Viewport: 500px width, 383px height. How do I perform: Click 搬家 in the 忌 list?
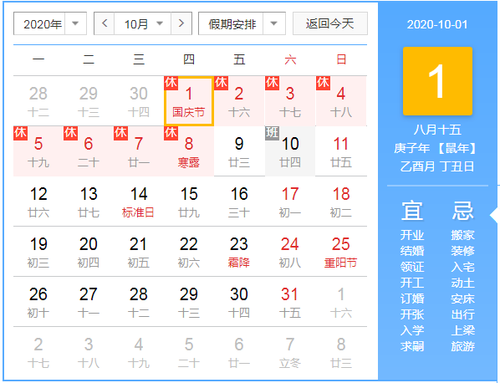click(x=463, y=235)
